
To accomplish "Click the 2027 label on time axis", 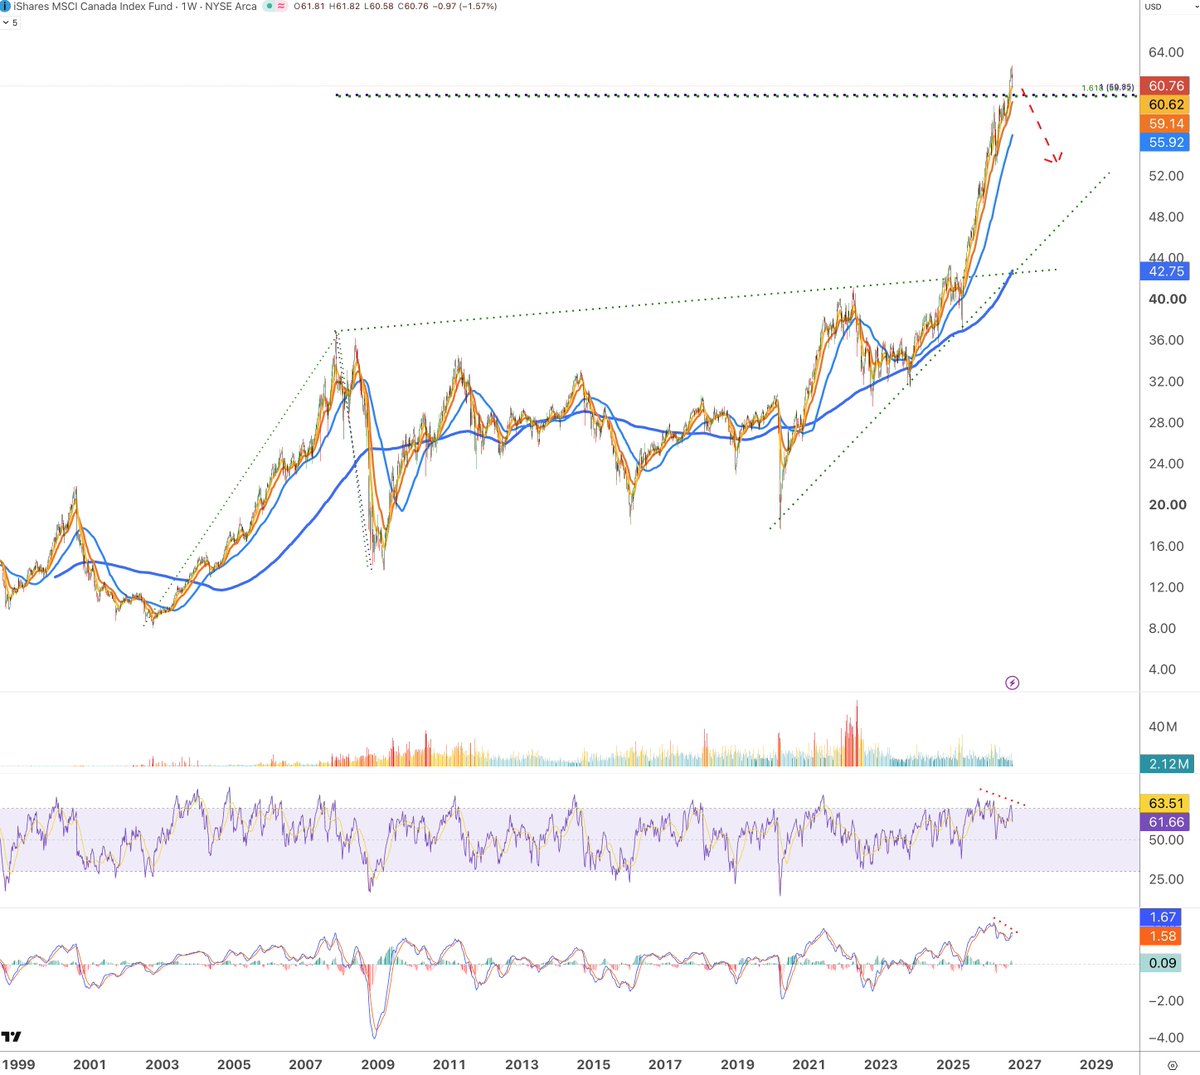I will coord(1025,1064).
